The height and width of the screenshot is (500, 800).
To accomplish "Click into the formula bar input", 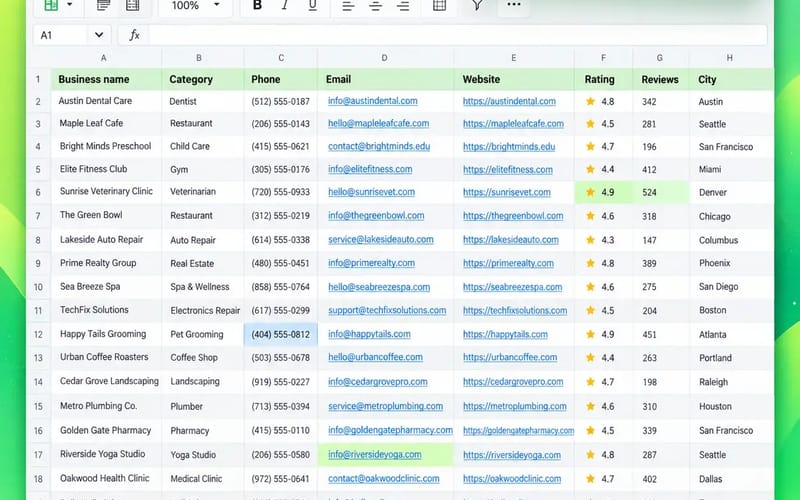I will (457, 35).
